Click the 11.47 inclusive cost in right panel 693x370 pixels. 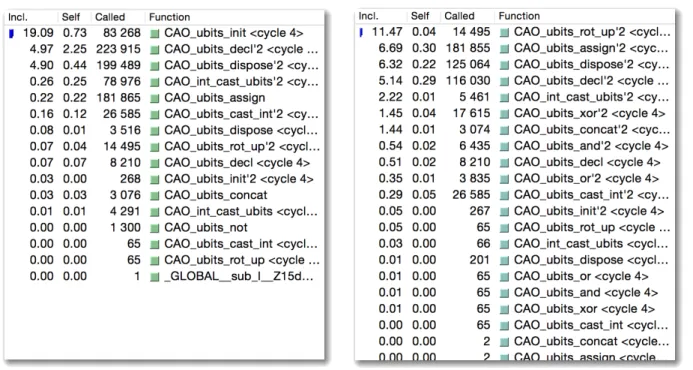[x=387, y=32]
